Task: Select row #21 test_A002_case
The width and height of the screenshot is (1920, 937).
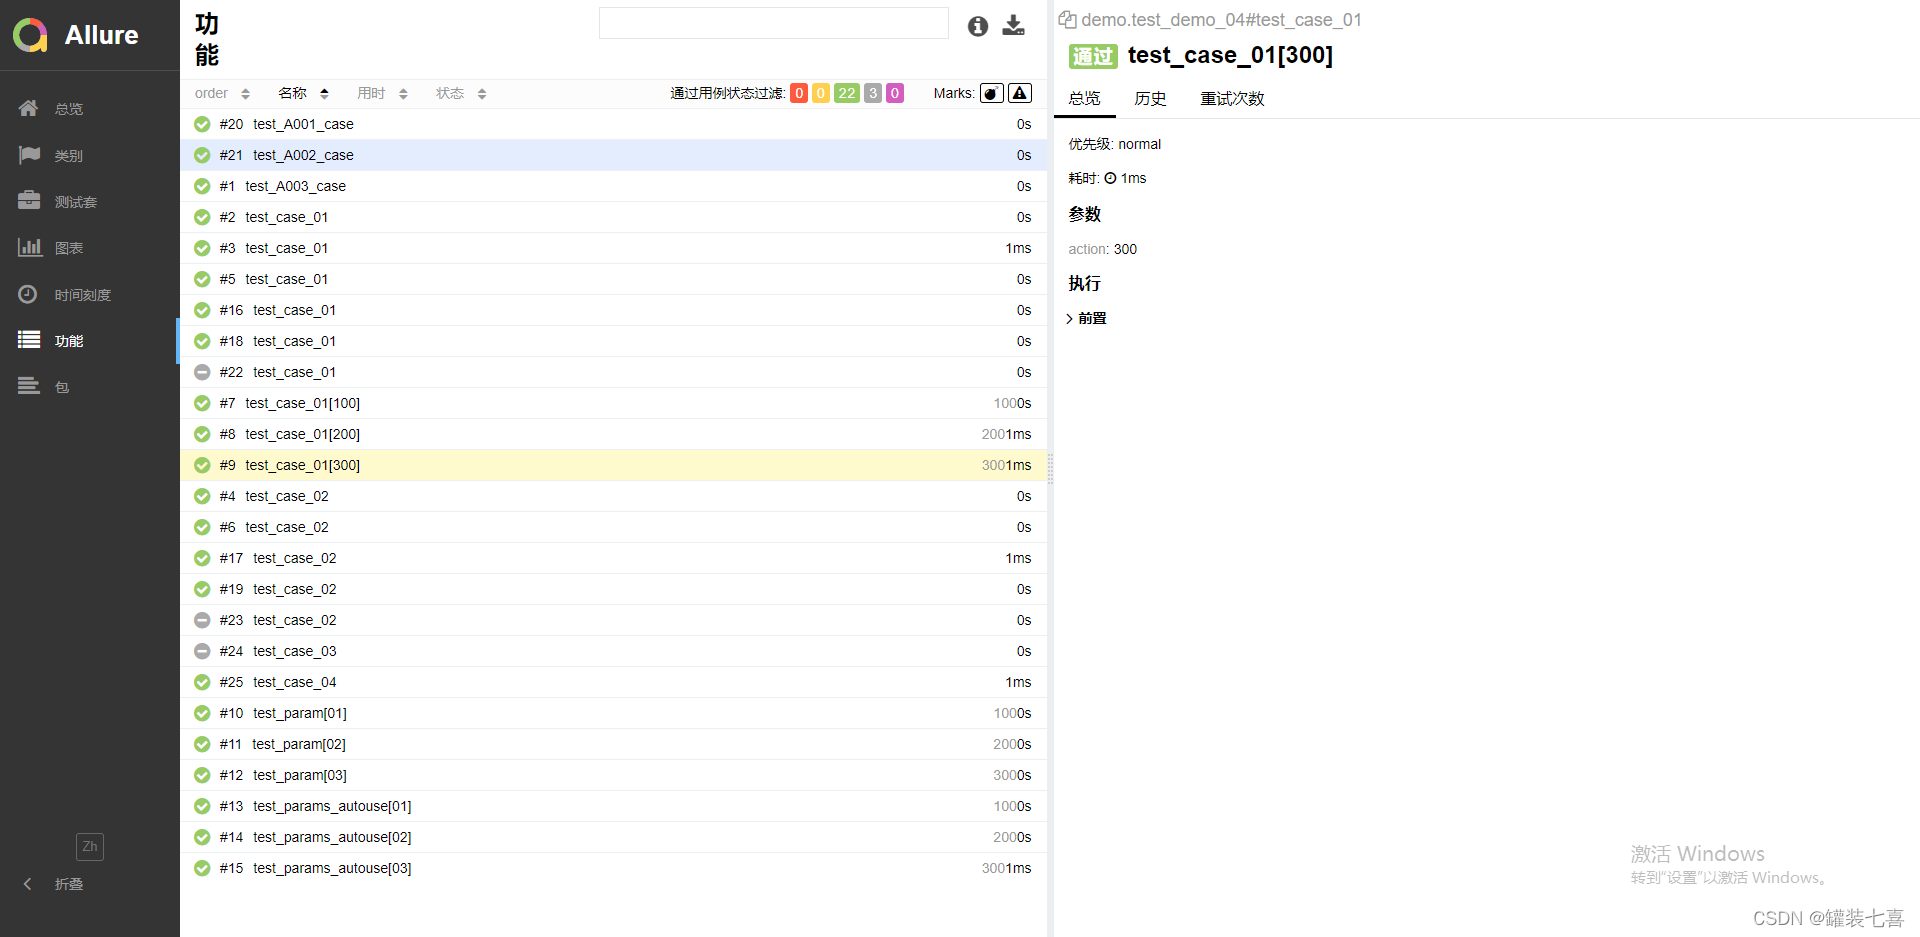Action: point(613,155)
